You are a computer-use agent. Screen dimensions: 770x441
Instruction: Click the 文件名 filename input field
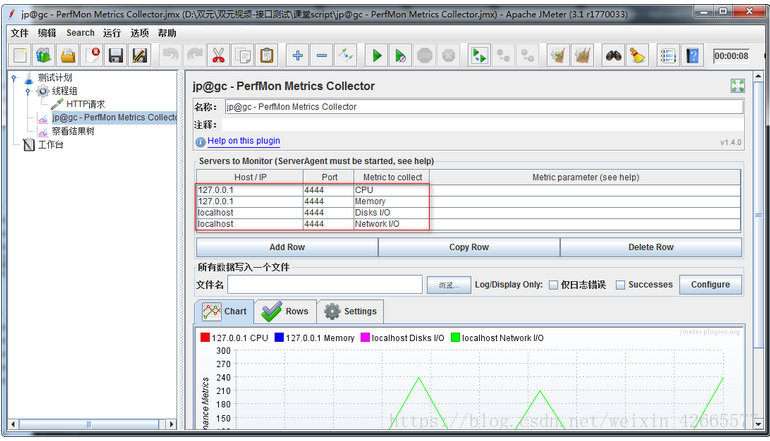point(325,285)
